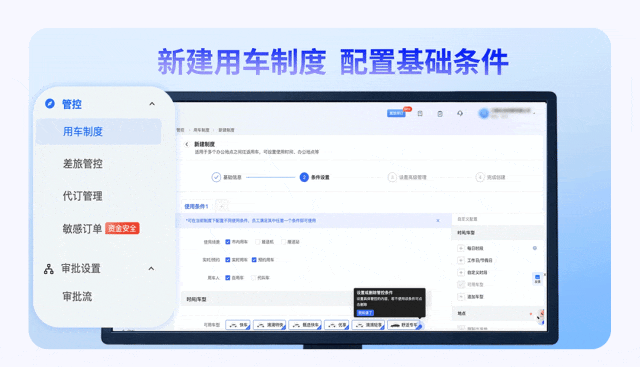This screenshot has width=640, height=367.
Task: Click the blue info icon beside 每日时段
Action: tap(535, 248)
